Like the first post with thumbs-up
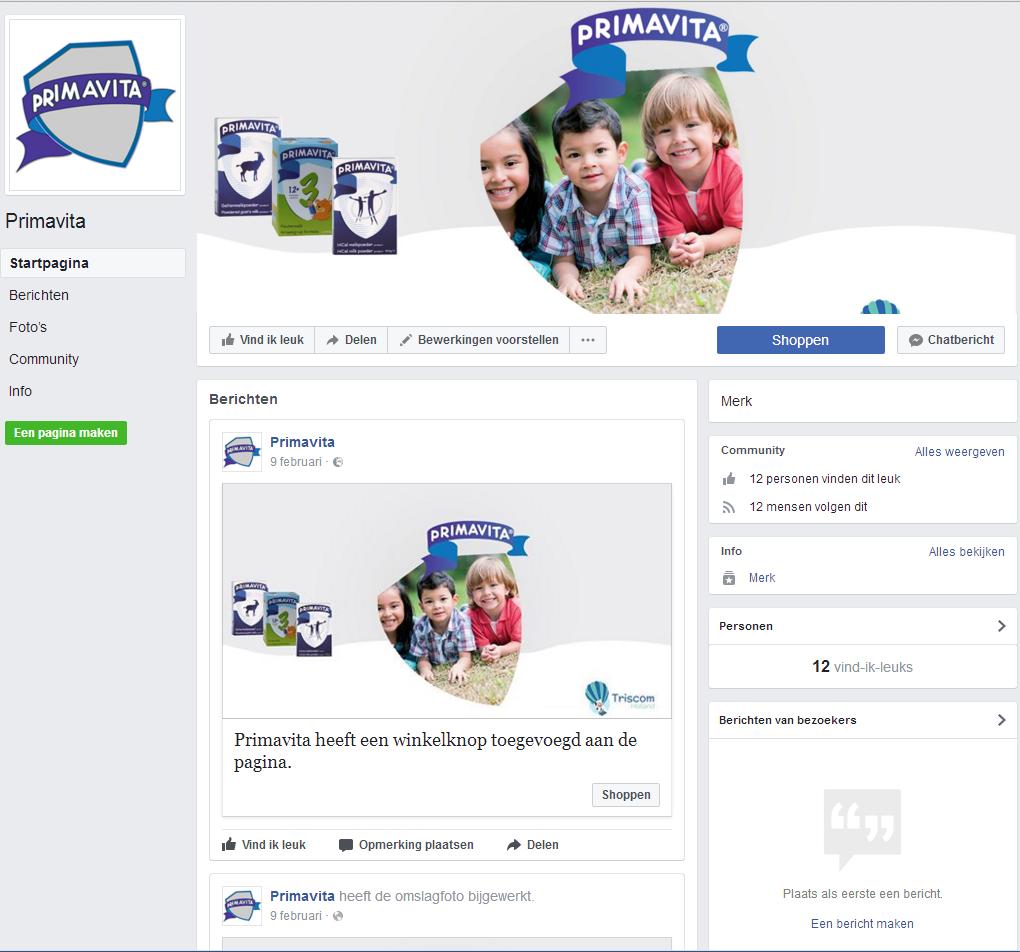The height and width of the screenshot is (952, 1020). tap(263, 845)
